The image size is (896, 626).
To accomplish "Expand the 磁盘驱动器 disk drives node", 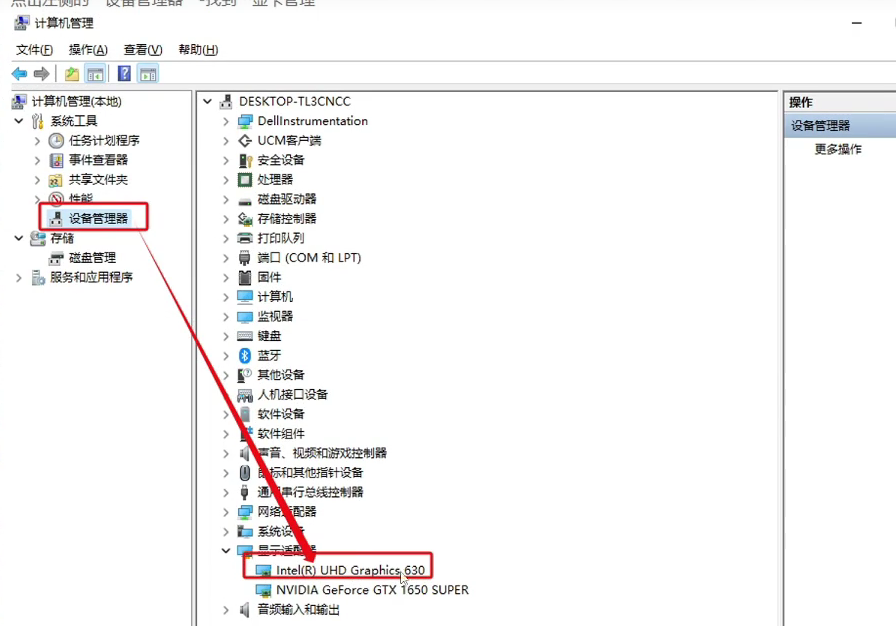I will pyautogui.click(x=226, y=199).
